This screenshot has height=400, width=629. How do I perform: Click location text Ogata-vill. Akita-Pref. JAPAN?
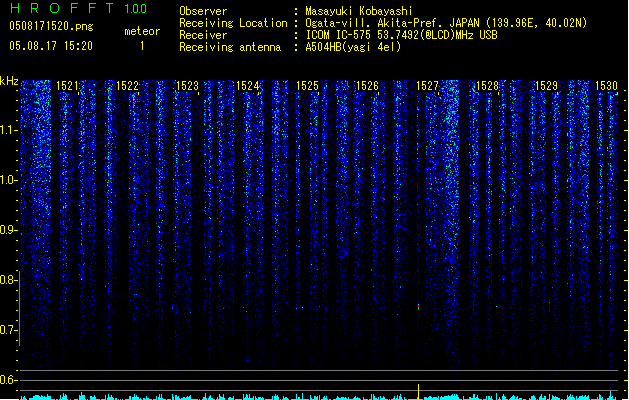pos(394,23)
